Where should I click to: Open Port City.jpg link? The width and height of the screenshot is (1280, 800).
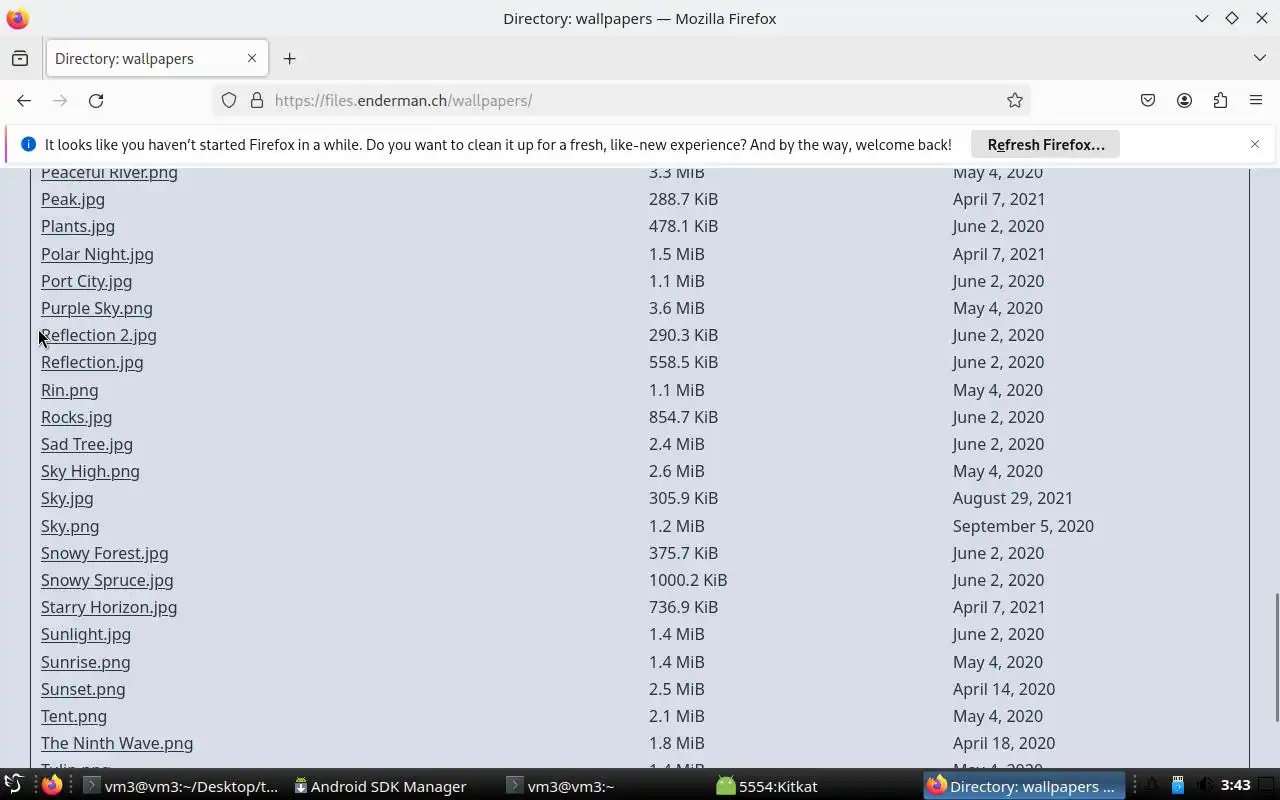tap(86, 281)
